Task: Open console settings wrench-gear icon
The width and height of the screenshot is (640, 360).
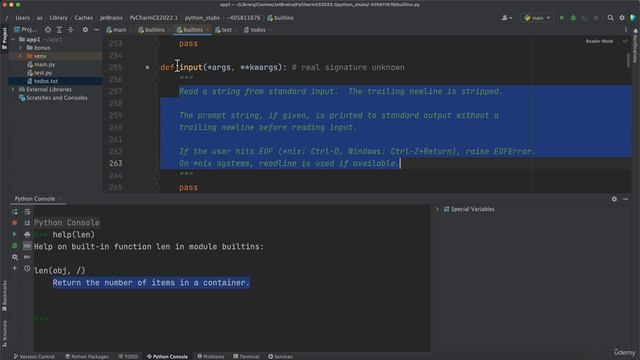Action: coord(15,257)
